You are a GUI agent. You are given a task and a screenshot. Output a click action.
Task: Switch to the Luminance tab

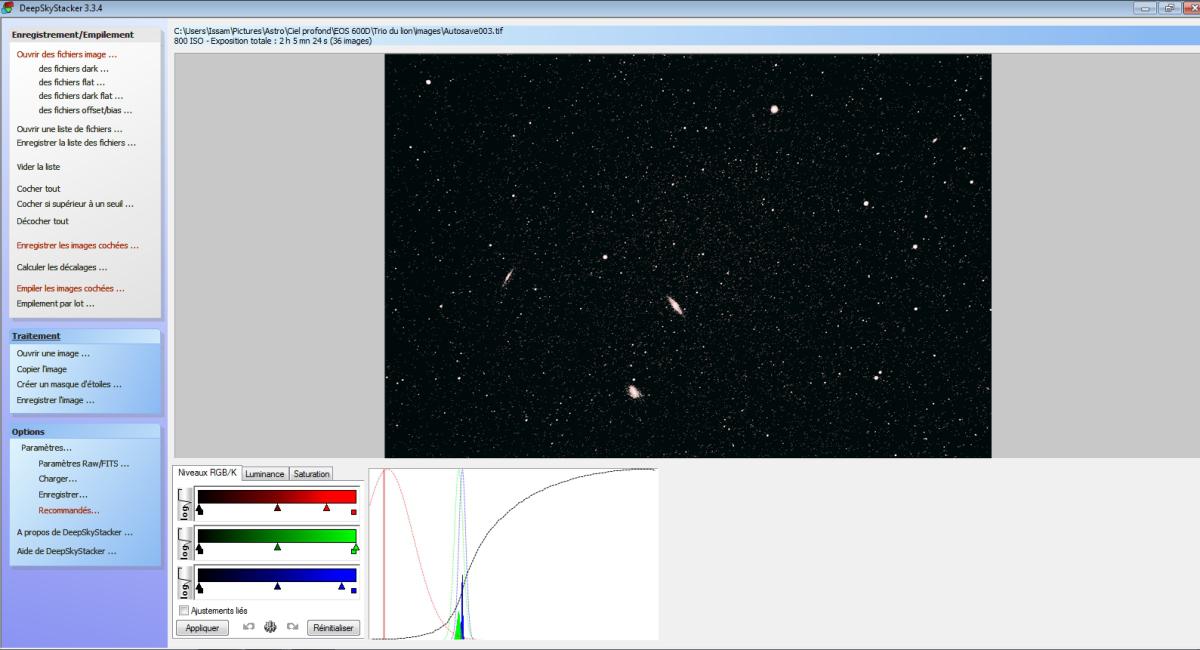[265, 474]
